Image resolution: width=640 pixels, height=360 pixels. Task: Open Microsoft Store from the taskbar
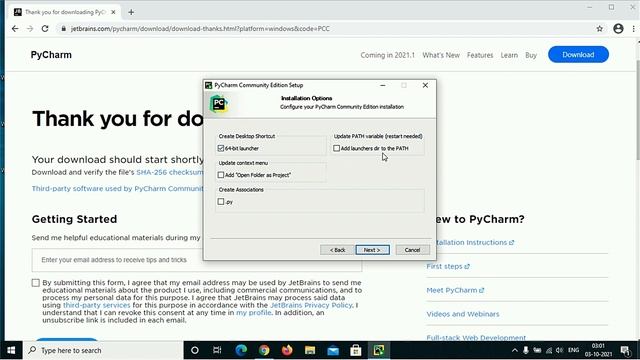(356, 350)
